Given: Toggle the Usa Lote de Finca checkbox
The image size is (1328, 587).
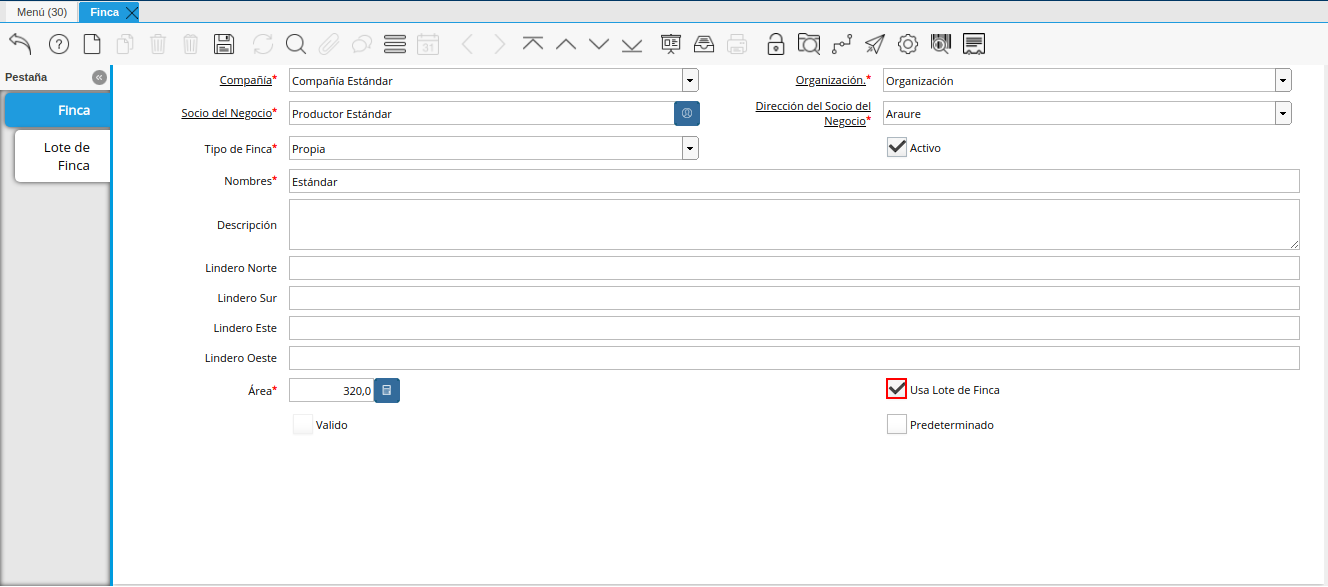Looking at the screenshot, I should (x=897, y=389).
